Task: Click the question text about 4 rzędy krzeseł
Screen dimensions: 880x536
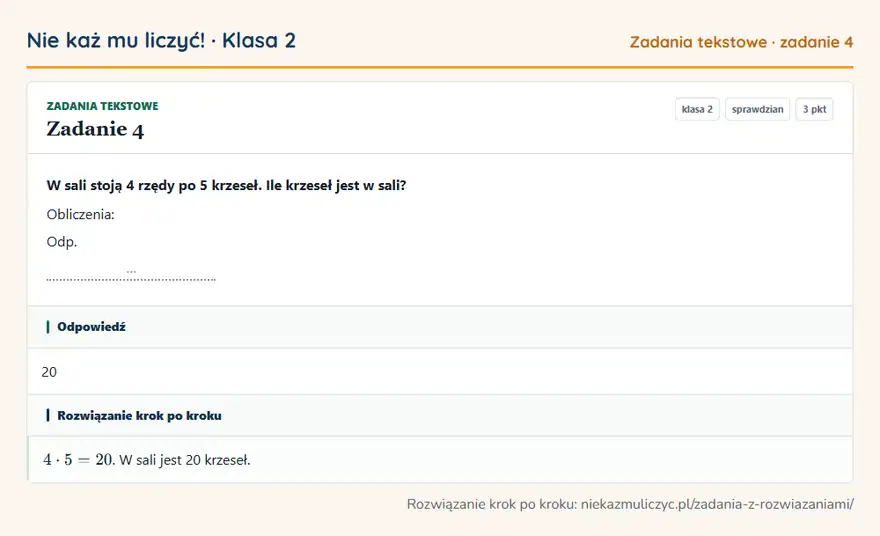Action: click(x=226, y=185)
